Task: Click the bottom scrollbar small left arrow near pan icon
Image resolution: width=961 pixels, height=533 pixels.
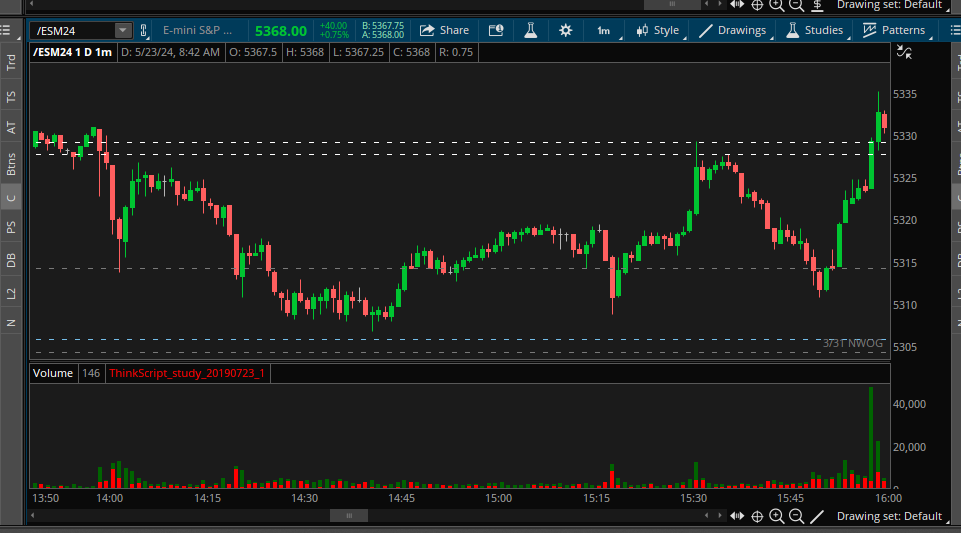Action: click(x=707, y=516)
